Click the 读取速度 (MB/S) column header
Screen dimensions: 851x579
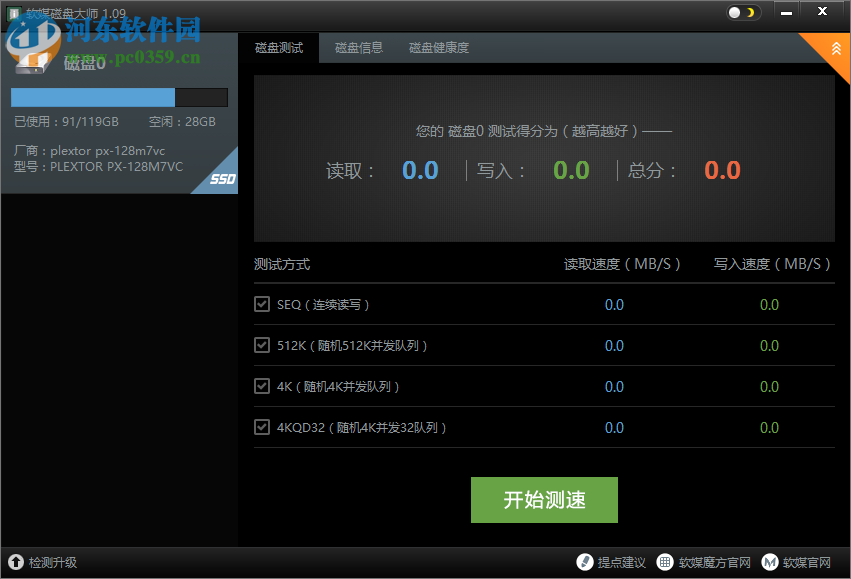[x=622, y=264]
